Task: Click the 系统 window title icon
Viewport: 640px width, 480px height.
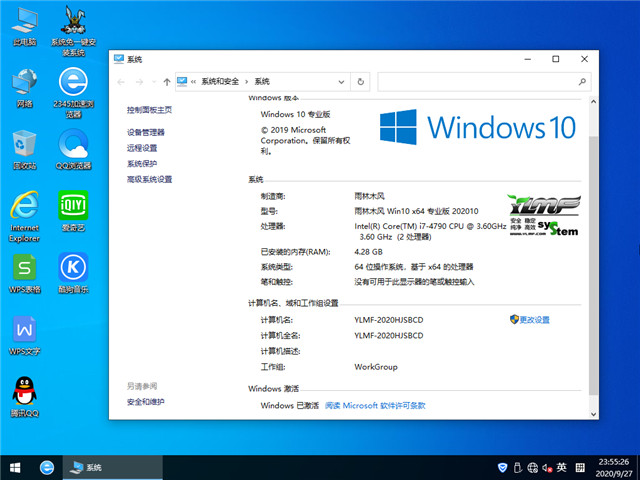Action: tap(118, 59)
